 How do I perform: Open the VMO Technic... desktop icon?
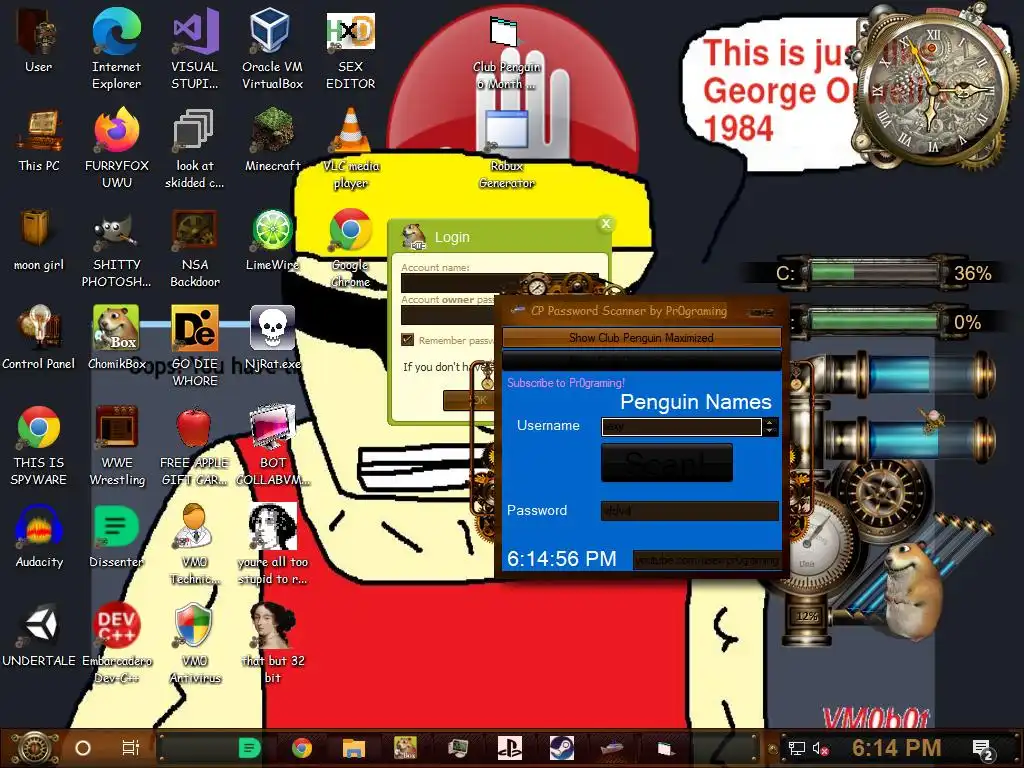pyautogui.click(x=195, y=544)
